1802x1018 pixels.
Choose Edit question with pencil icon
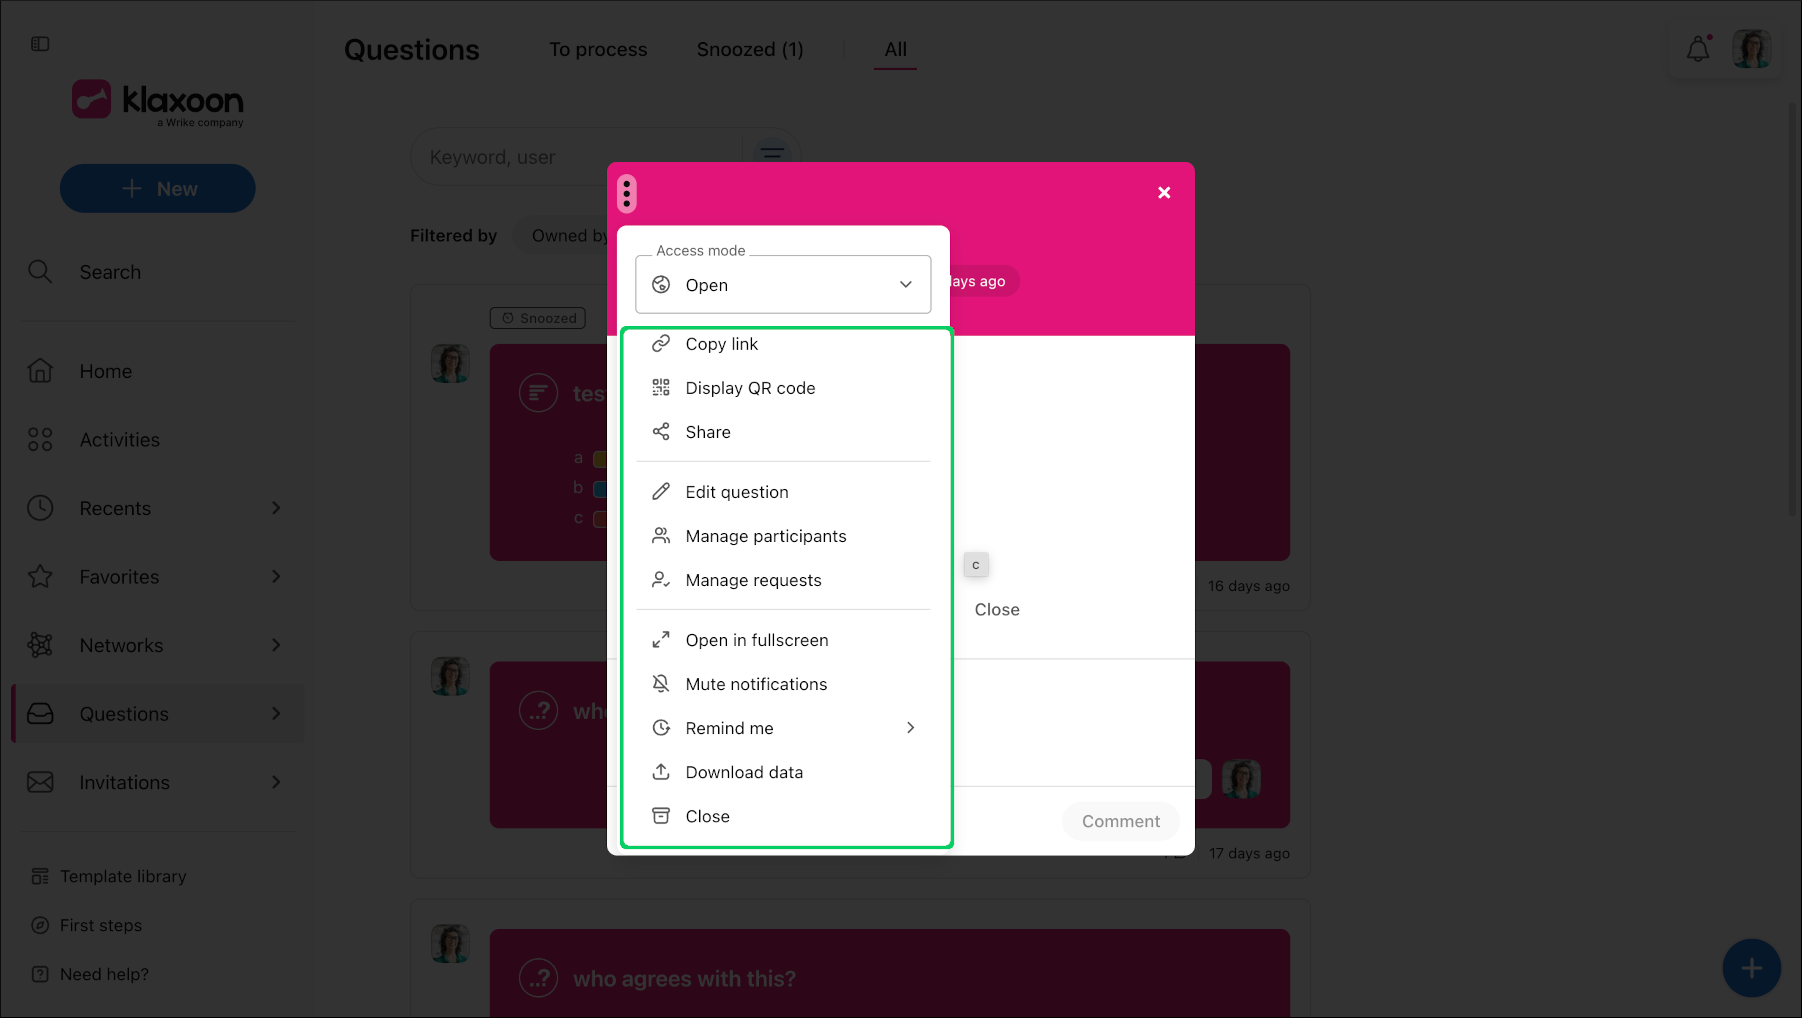pyautogui.click(x=783, y=492)
